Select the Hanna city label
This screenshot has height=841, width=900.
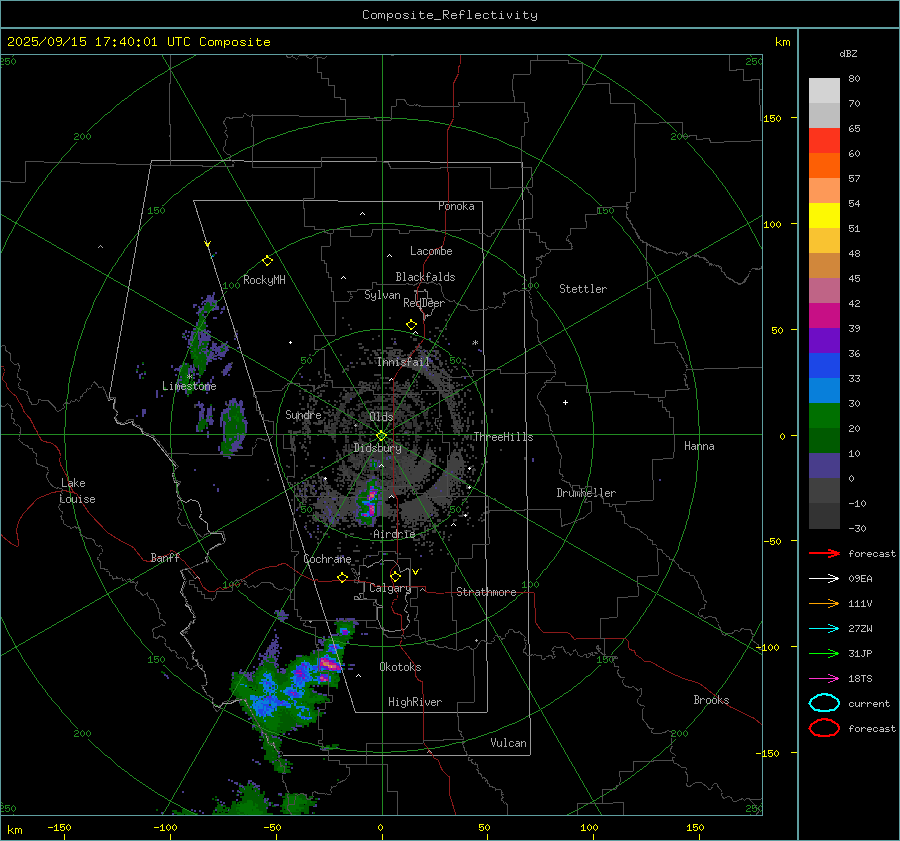pos(699,446)
